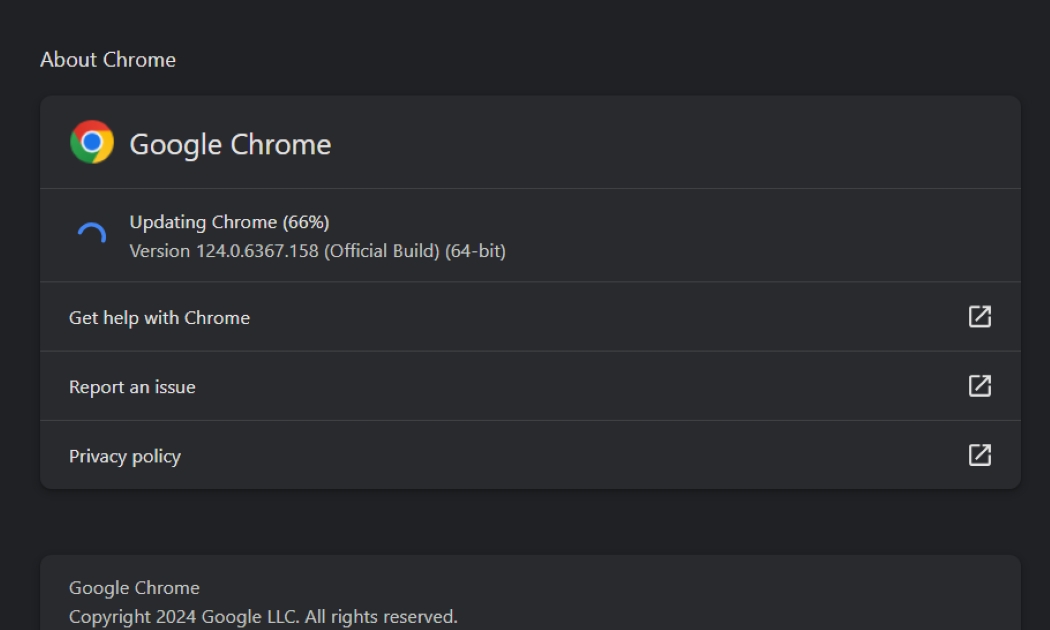Screen dimensions: 1050x630
Task: Click the external link icon beside Privacy policy
Action: pos(980,455)
